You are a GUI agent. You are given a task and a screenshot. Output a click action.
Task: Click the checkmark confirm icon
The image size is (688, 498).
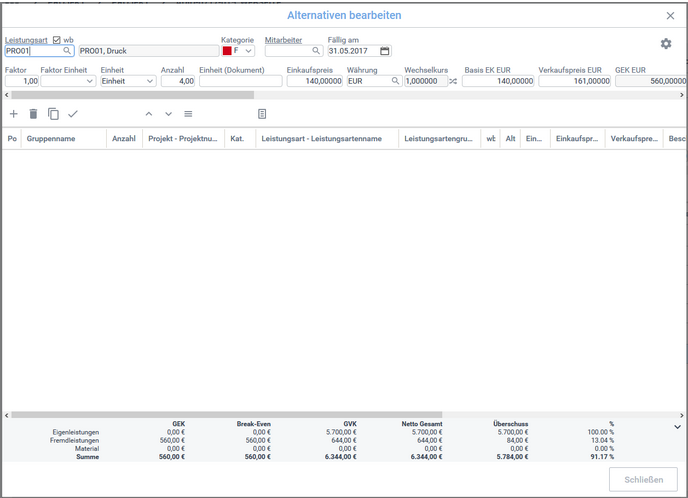(x=73, y=114)
